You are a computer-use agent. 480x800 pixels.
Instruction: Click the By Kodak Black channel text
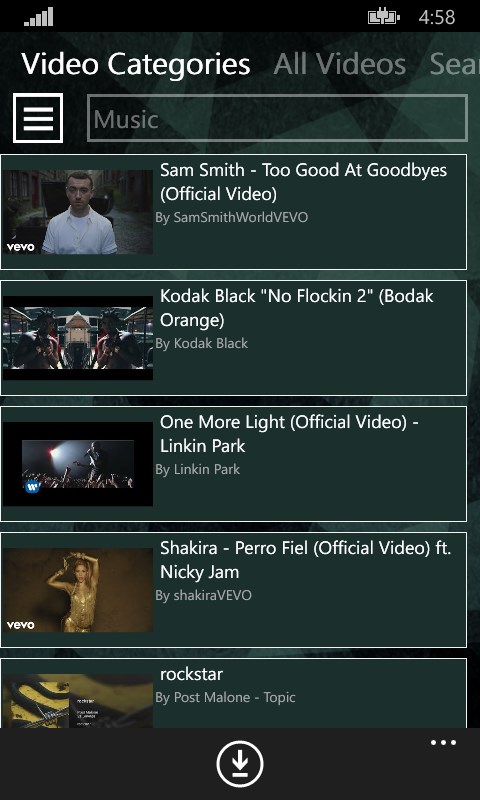(201, 343)
